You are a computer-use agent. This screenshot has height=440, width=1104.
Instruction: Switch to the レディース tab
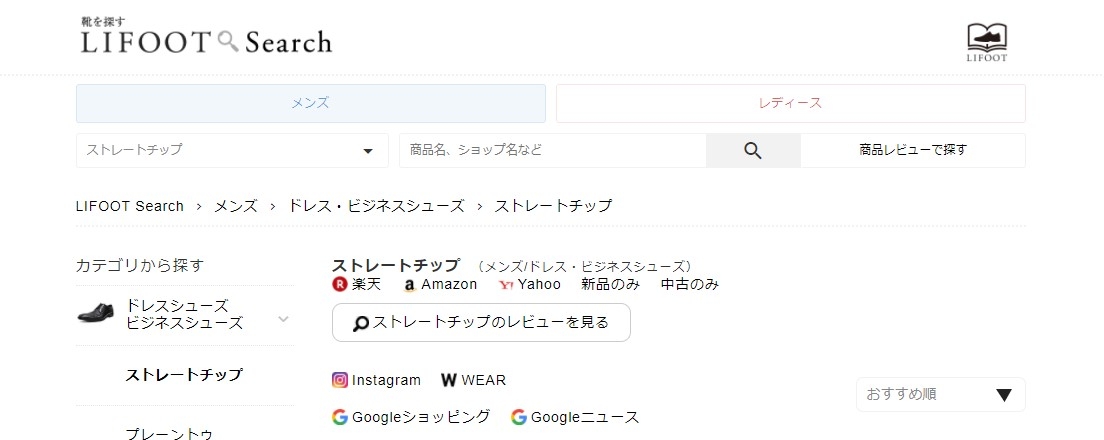790,103
